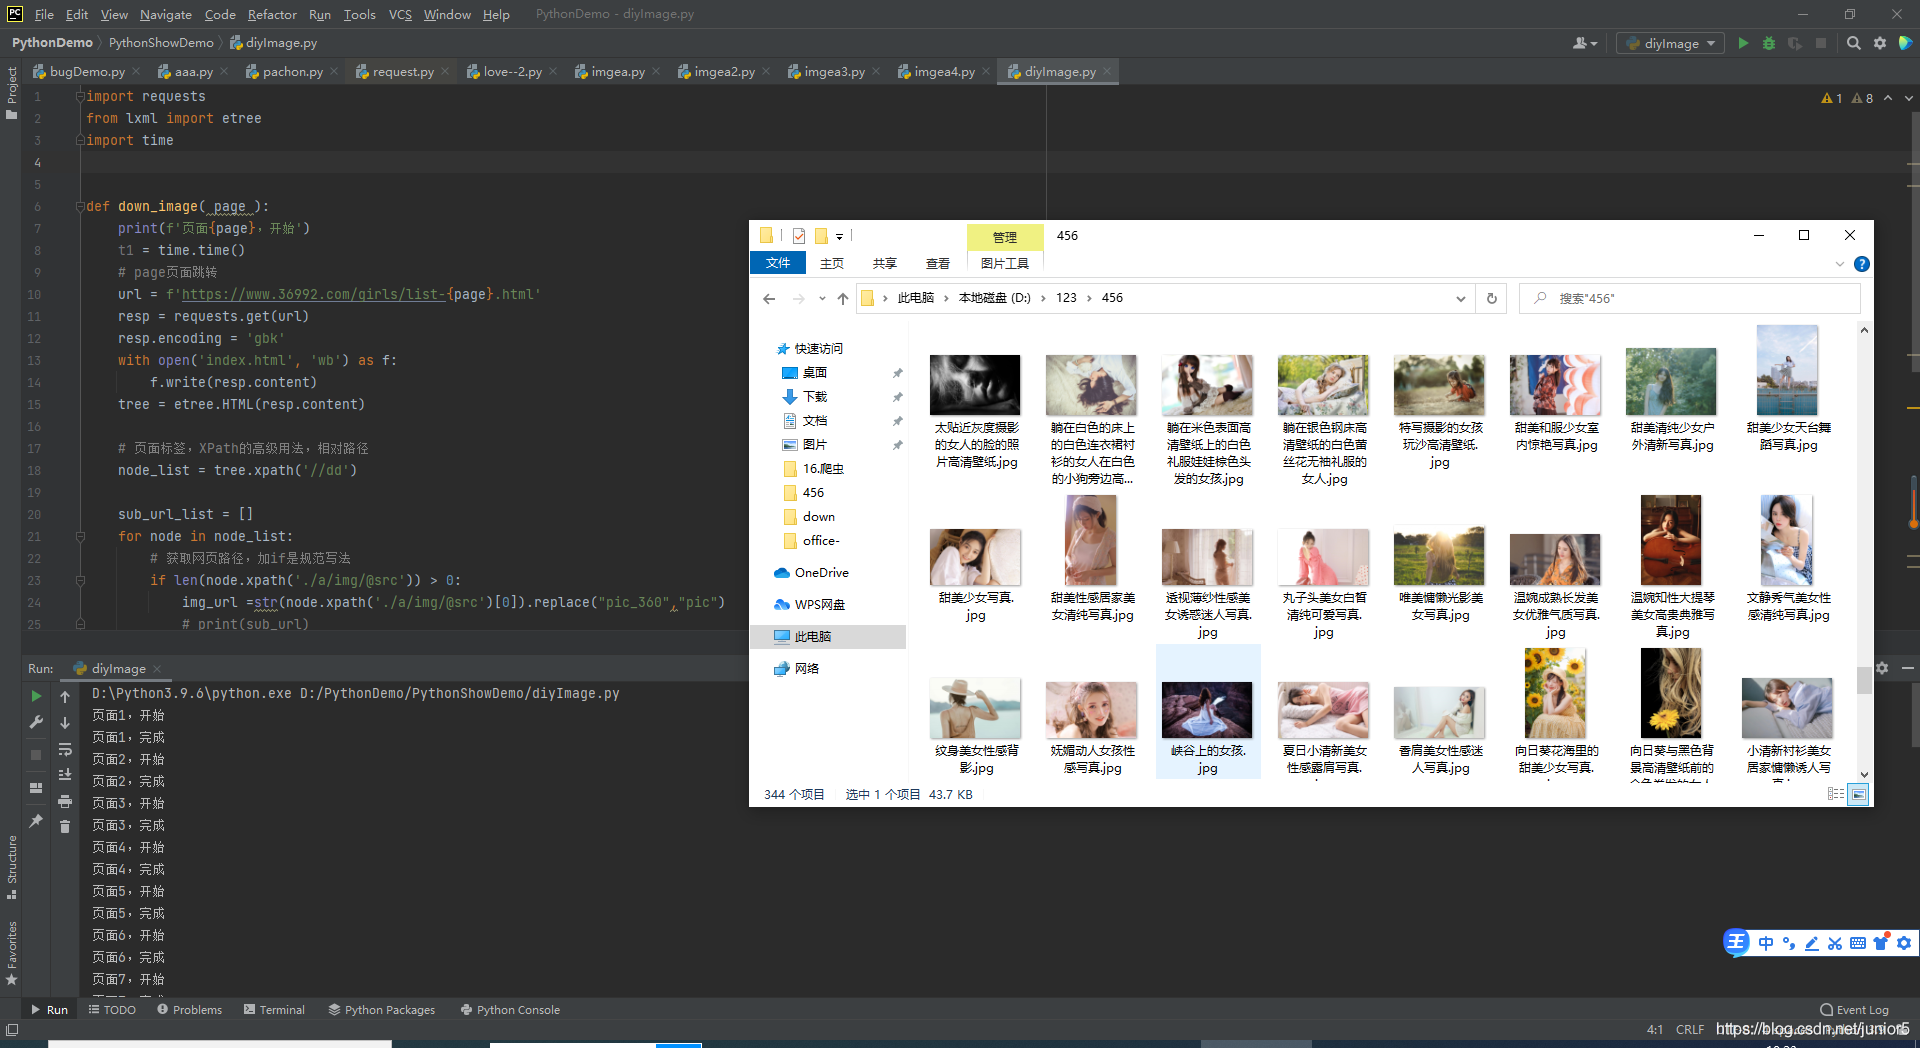The height and width of the screenshot is (1048, 1920).
Task: Click the colorful Code With Me icon at top-right
Action: (1905, 43)
